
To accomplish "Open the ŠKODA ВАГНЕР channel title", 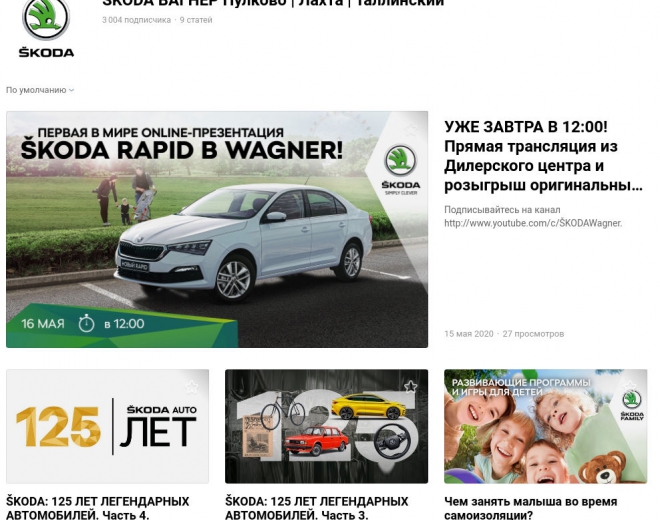I will (x=273, y=3).
